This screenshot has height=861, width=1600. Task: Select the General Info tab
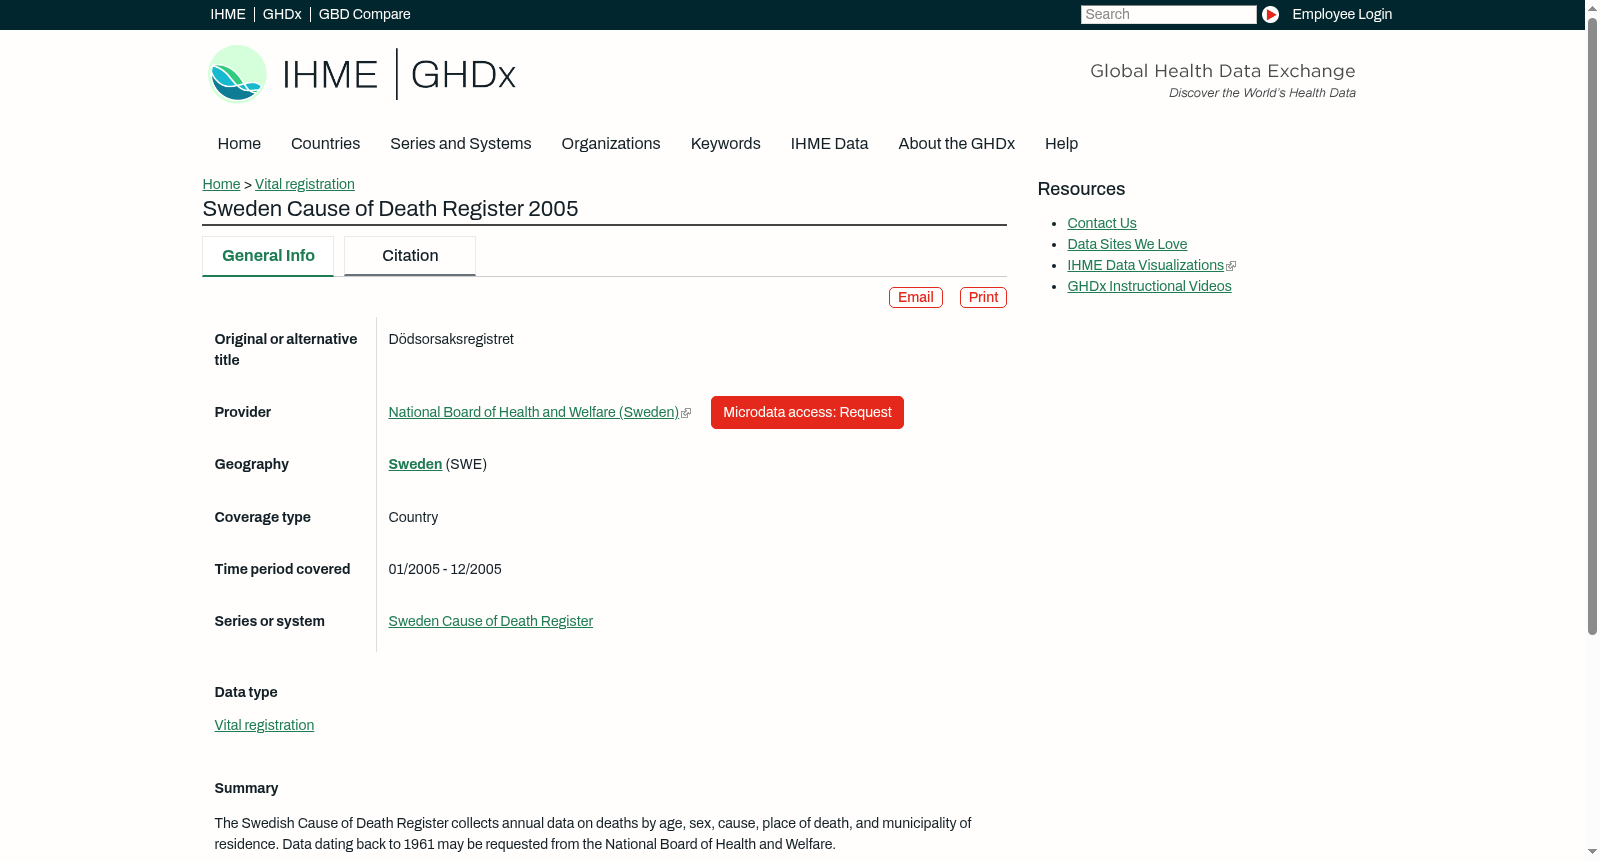pyautogui.click(x=268, y=256)
